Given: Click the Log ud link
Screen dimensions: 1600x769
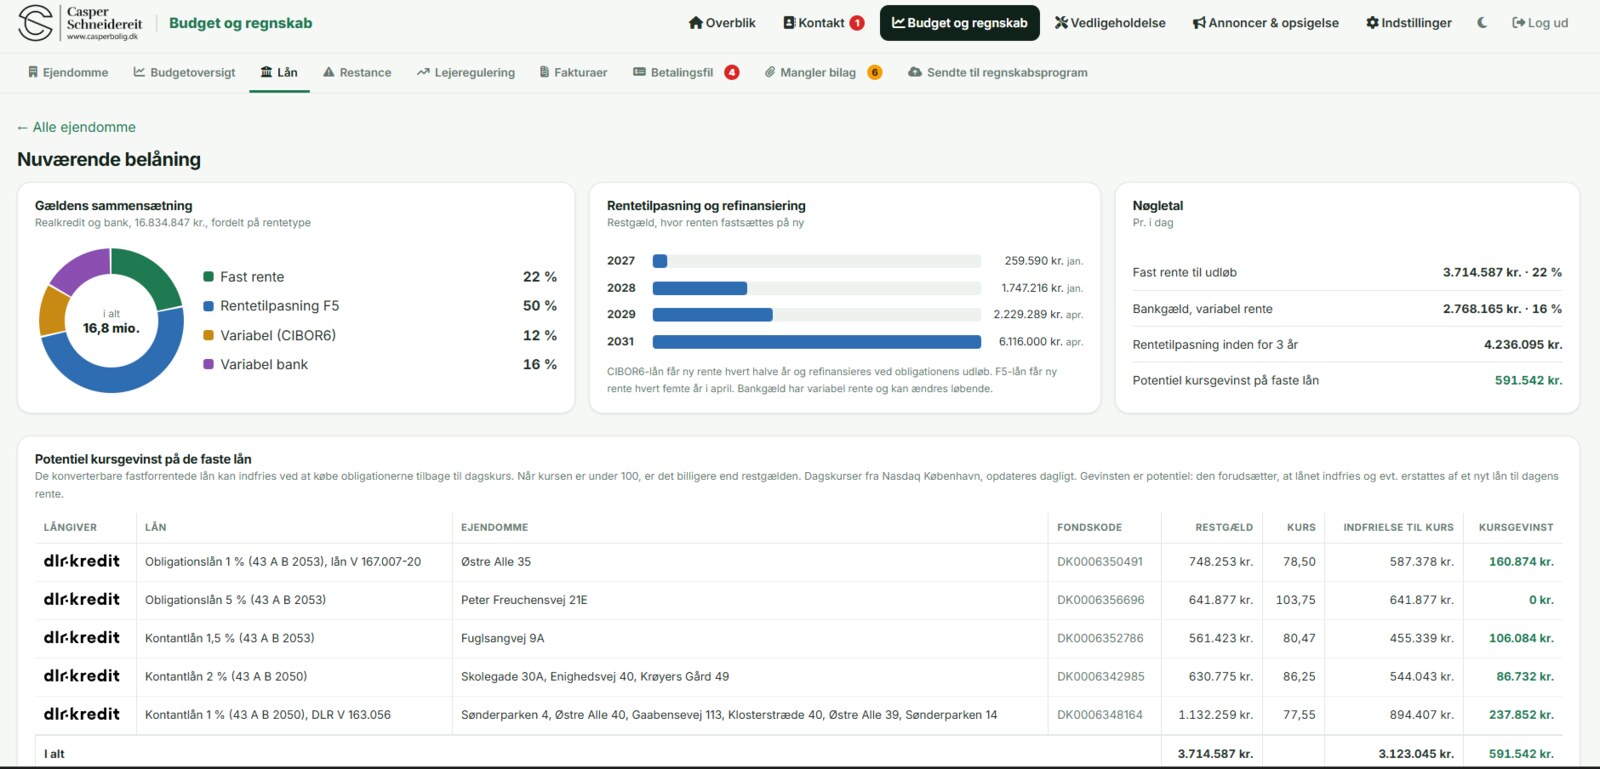Looking at the screenshot, I should (1540, 23).
